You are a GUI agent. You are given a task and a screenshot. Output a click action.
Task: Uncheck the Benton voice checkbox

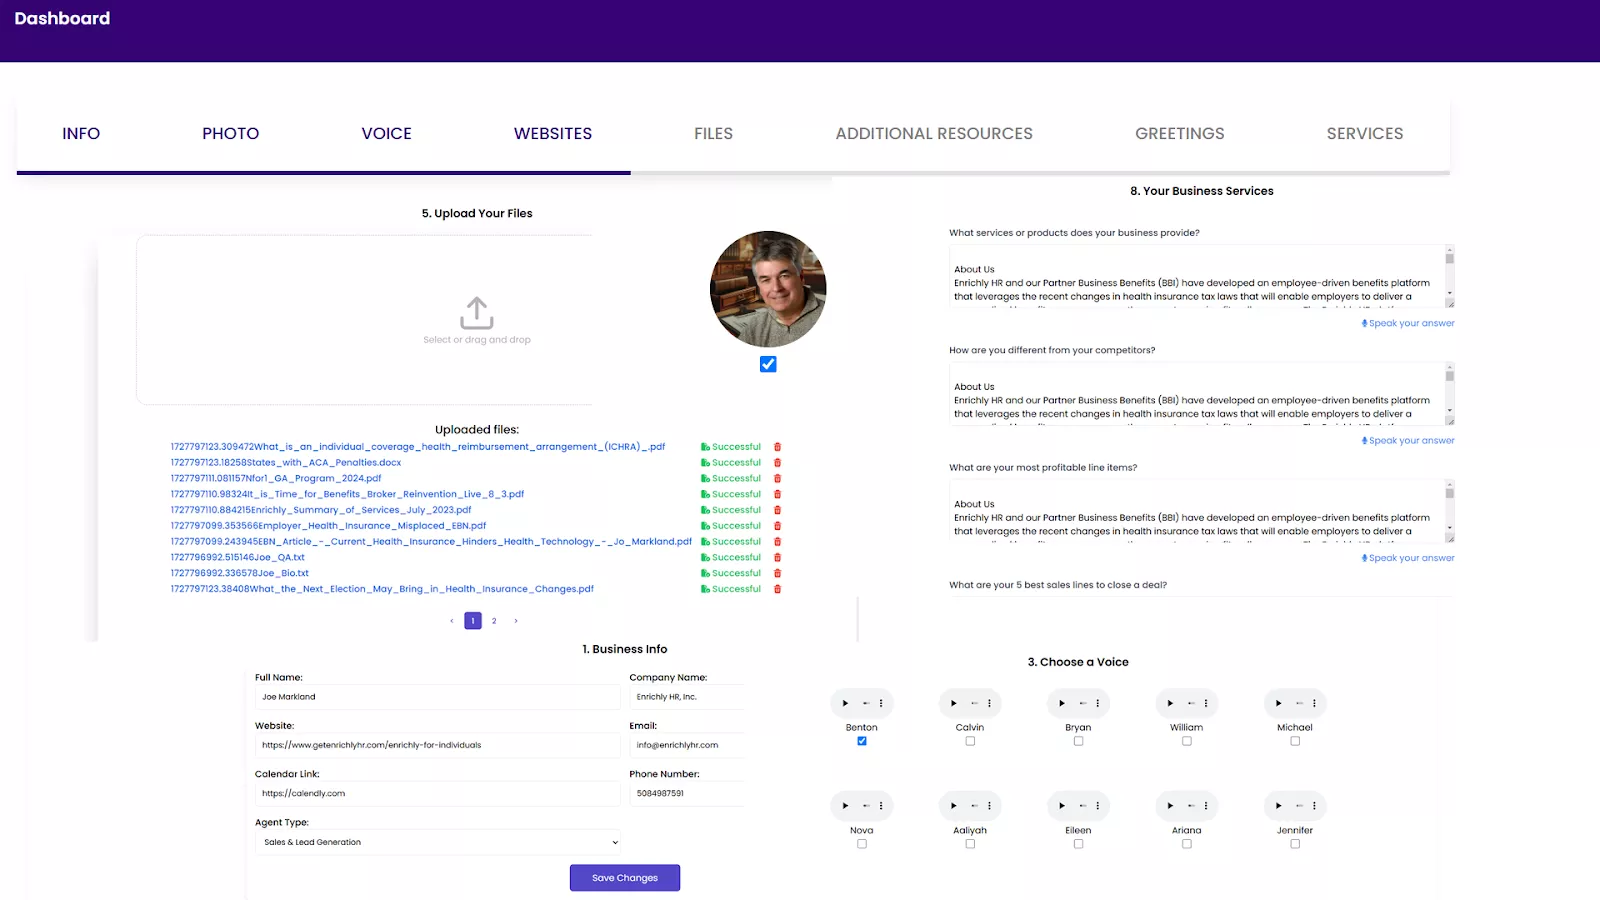(x=862, y=741)
